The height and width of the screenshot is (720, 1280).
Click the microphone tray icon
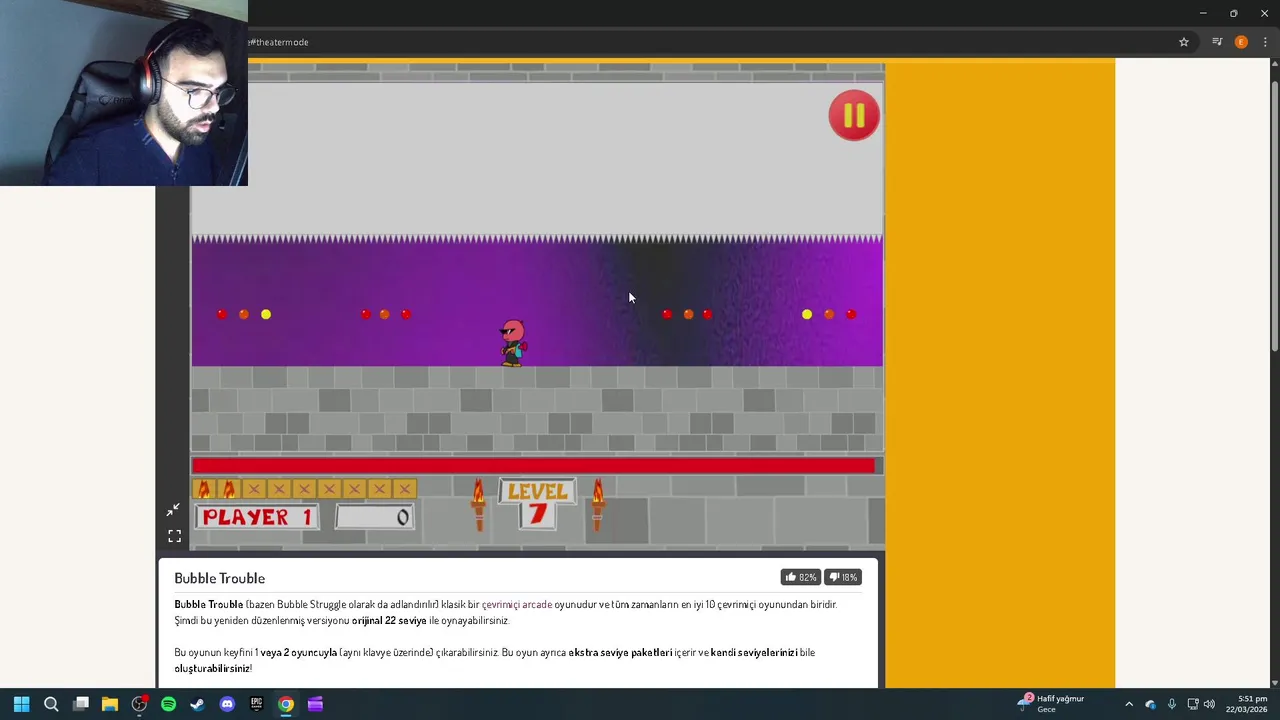(1171, 704)
